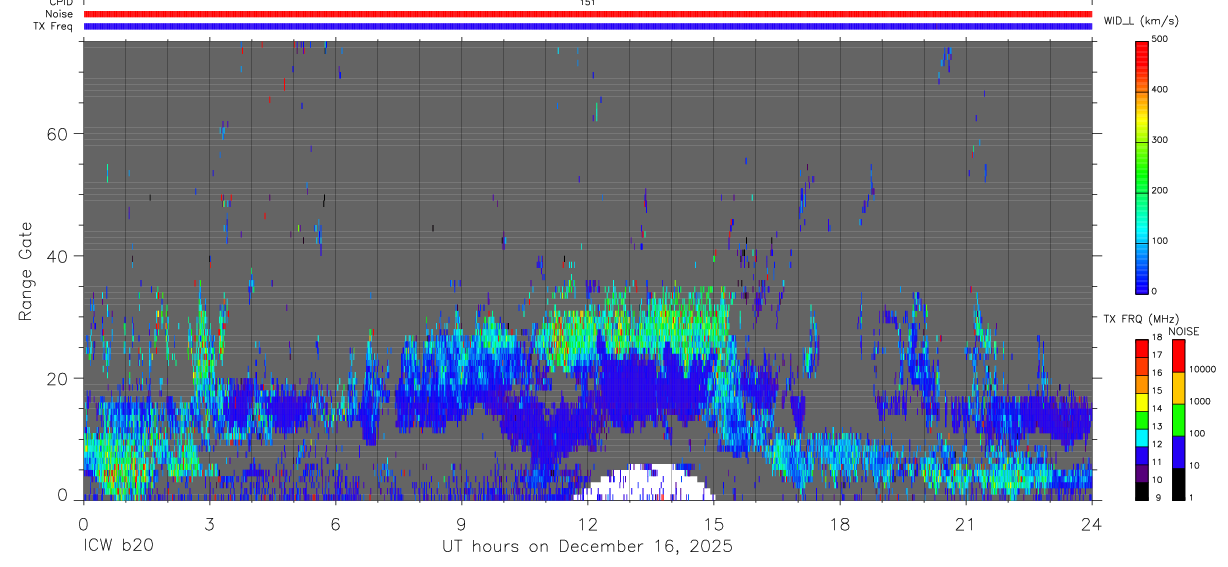Select the red 17–18 MHz TX FRQ swatch

(x=1142, y=348)
